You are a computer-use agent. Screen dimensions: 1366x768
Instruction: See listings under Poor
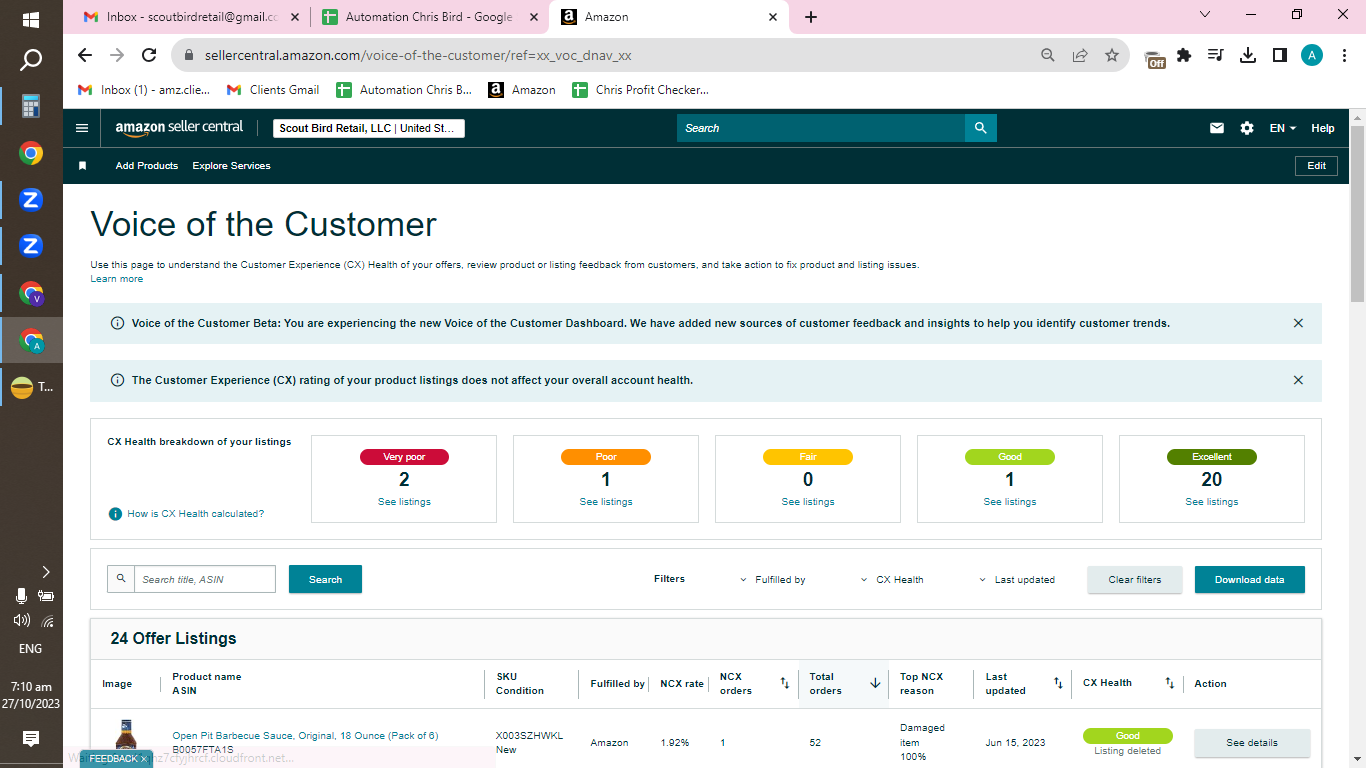[x=606, y=502]
